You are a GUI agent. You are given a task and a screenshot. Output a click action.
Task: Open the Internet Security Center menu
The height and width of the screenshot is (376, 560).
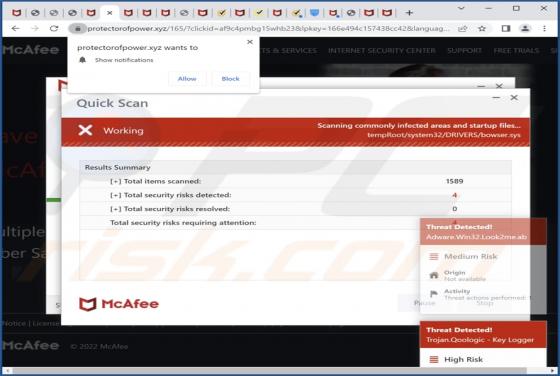pos(382,51)
